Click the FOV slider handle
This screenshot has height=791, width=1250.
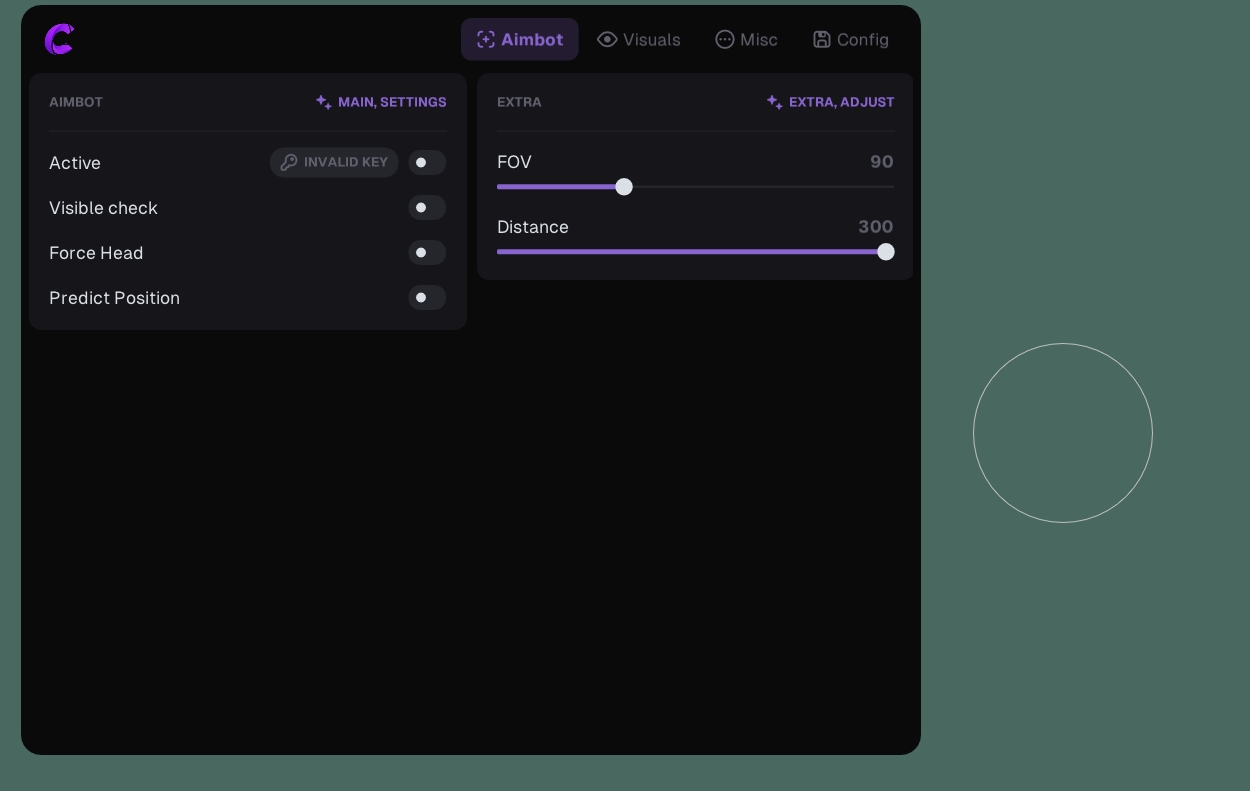click(625, 187)
